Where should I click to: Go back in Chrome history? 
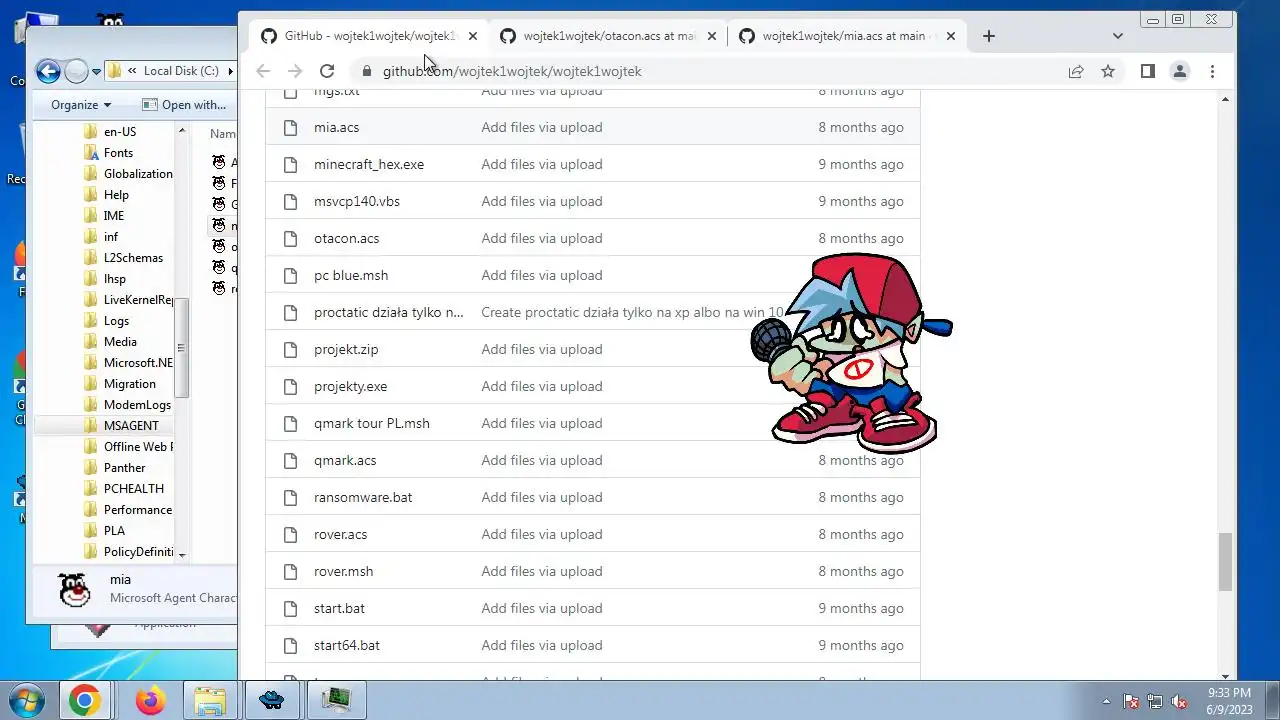click(263, 71)
